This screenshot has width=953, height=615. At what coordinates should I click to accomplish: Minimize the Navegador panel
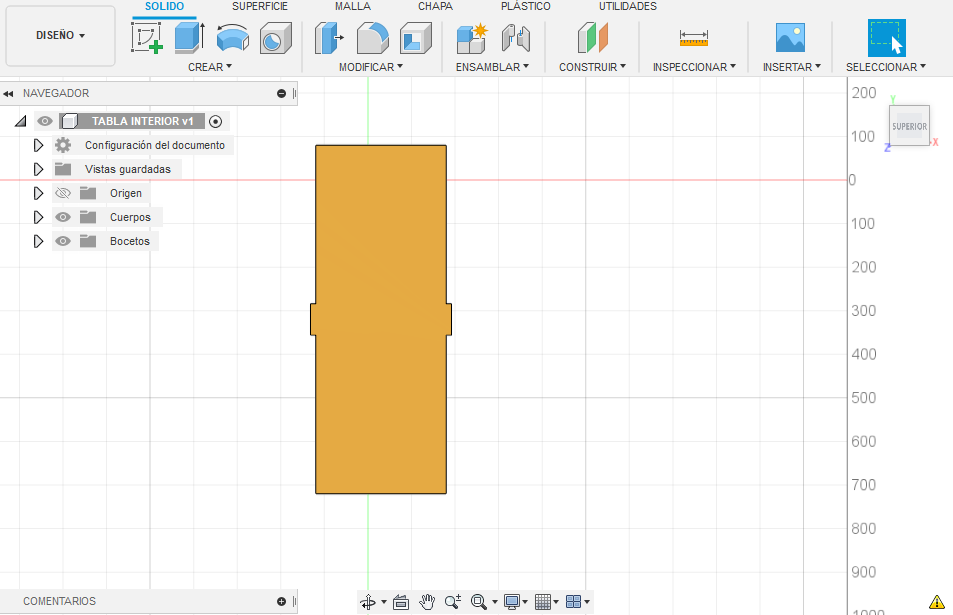coord(281,94)
